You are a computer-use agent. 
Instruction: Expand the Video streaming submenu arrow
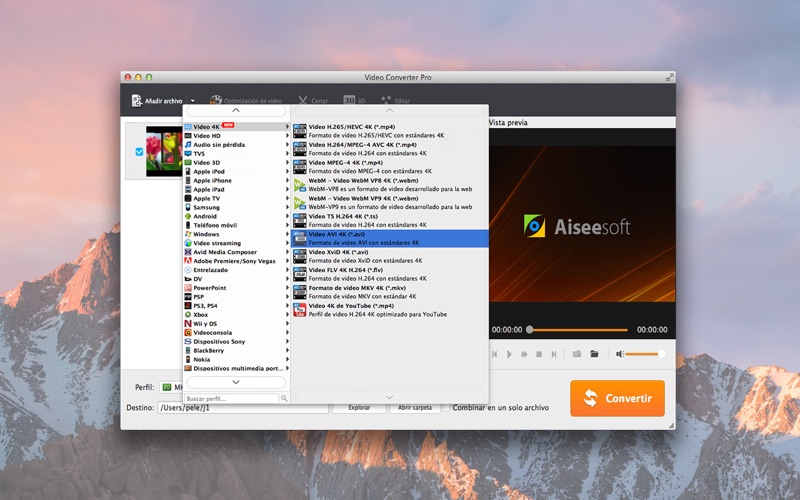point(287,243)
